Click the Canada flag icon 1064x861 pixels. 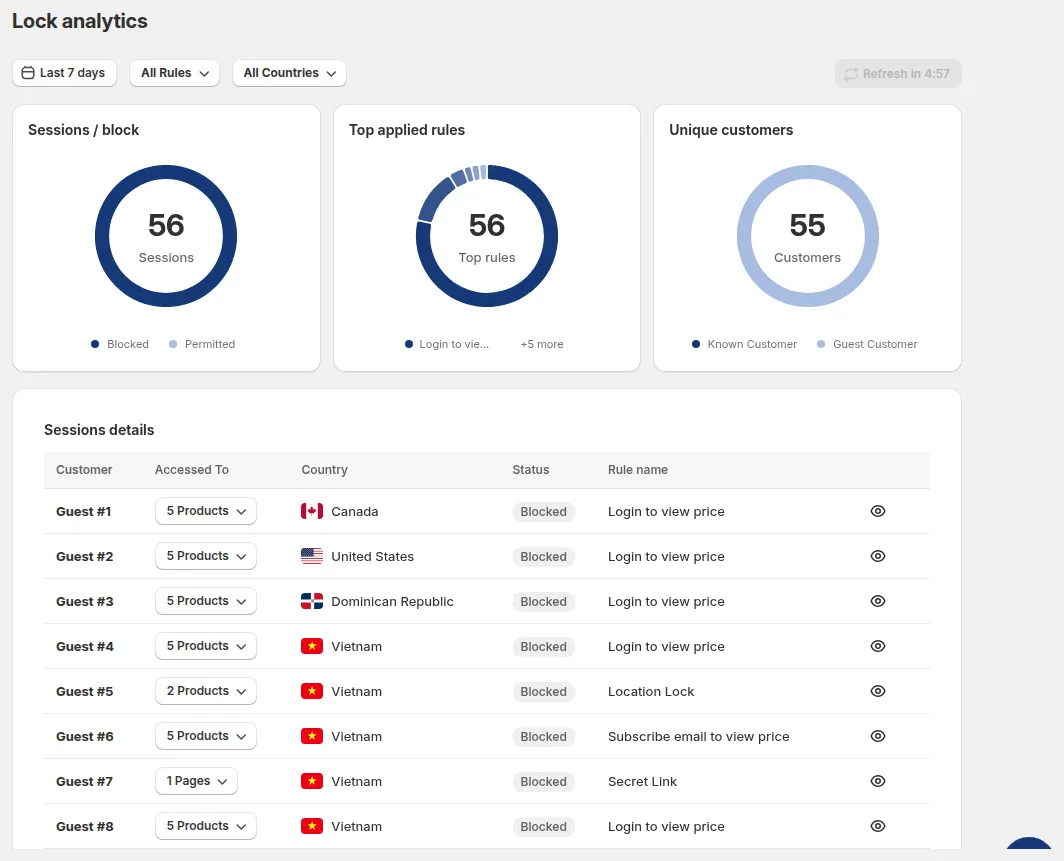[x=312, y=511]
